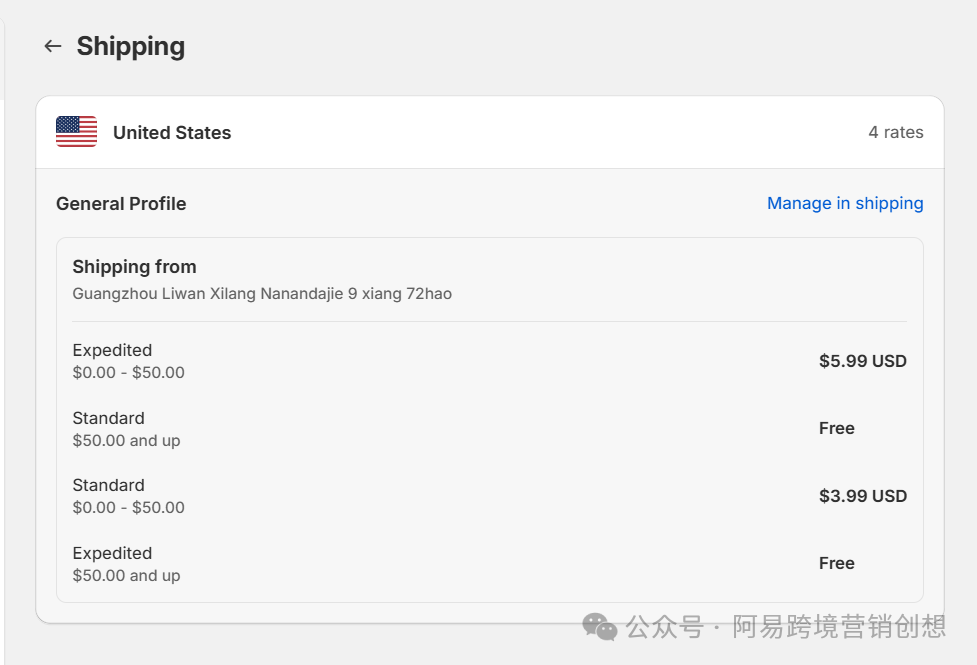Viewport: 977px width, 665px height.
Task: Click Free price on the Expedited rate
Action: tap(836, 563)
